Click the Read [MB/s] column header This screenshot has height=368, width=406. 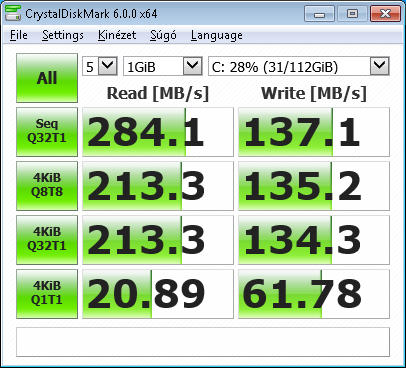[x=158, y=93]
